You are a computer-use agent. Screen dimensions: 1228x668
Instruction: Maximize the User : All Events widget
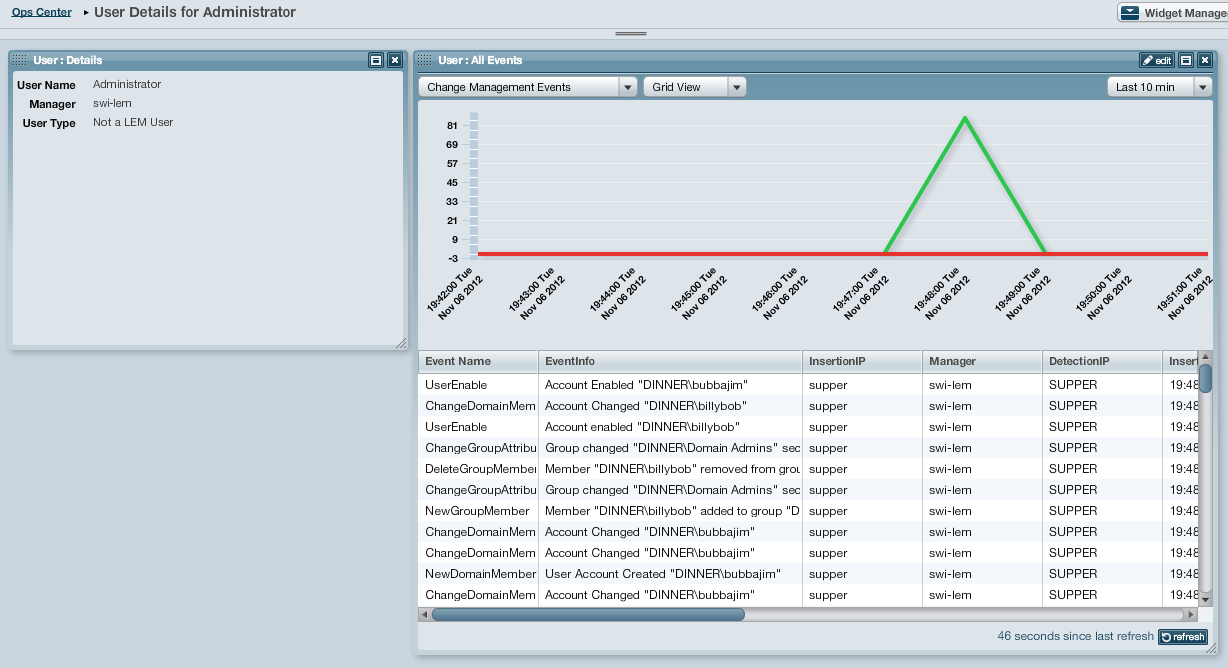(x=1185, y=60)
